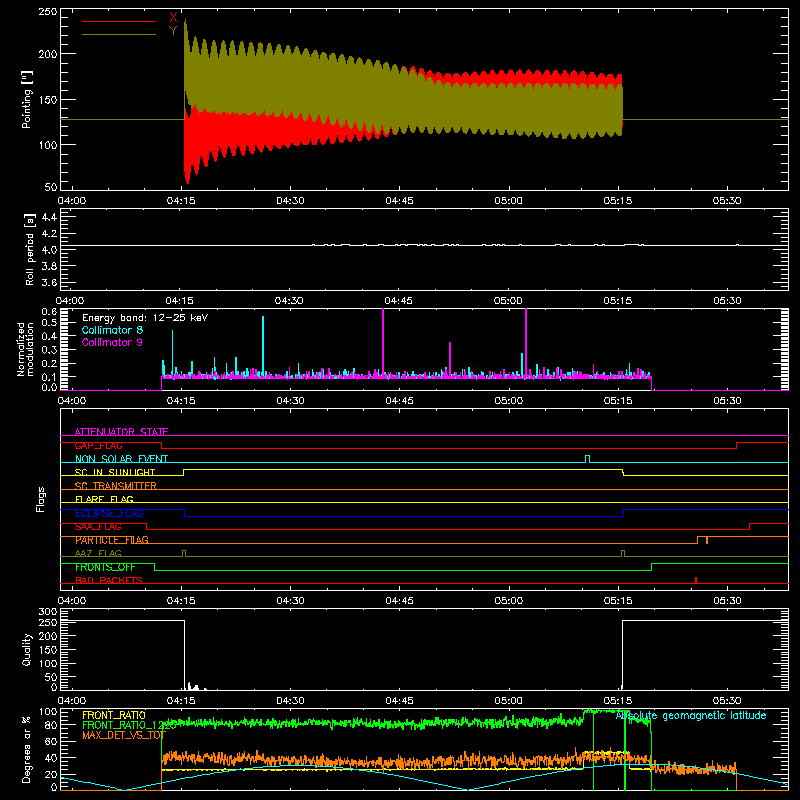Click the olive Y legend line
This screenshot has width=800, height=800.
coord(119,35)
